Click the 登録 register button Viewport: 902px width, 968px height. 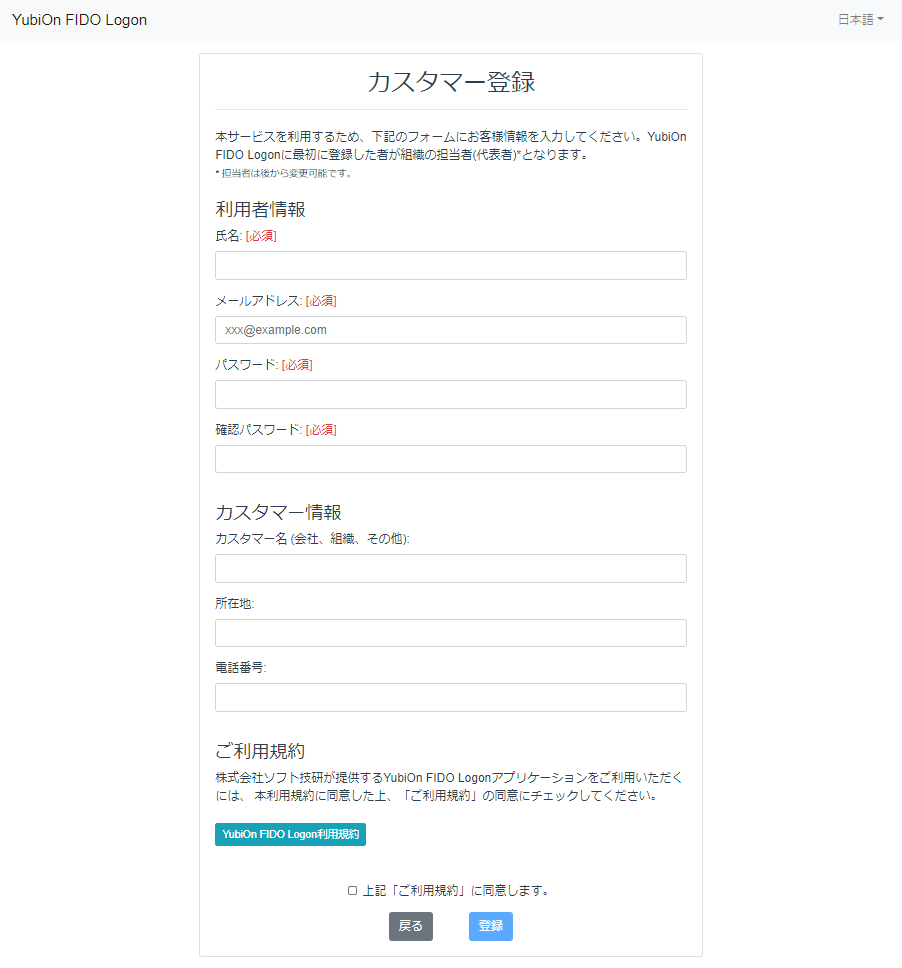point(491,927)
